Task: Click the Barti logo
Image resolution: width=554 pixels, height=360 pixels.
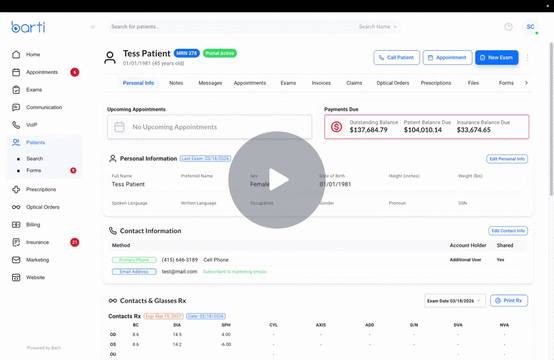Action: coord(28,27)
